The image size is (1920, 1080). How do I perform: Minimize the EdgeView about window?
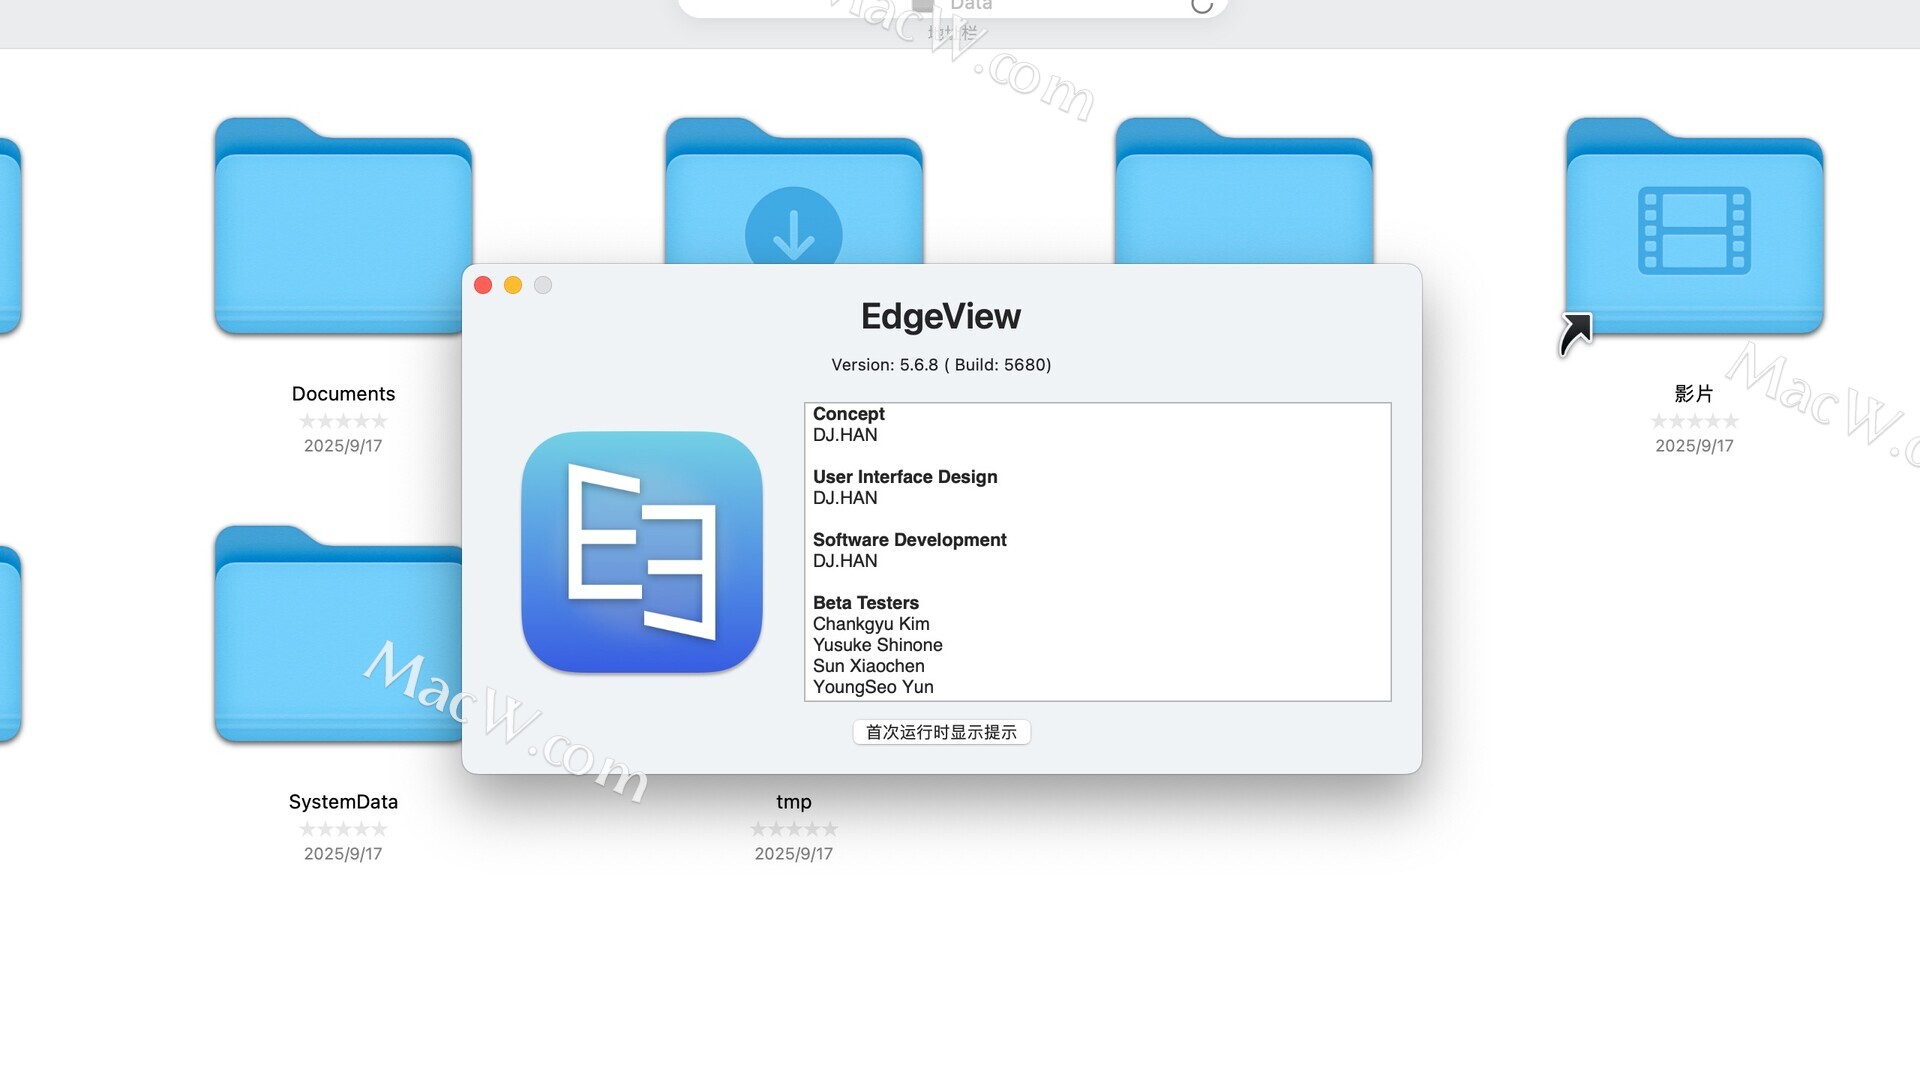click(513, 286)
